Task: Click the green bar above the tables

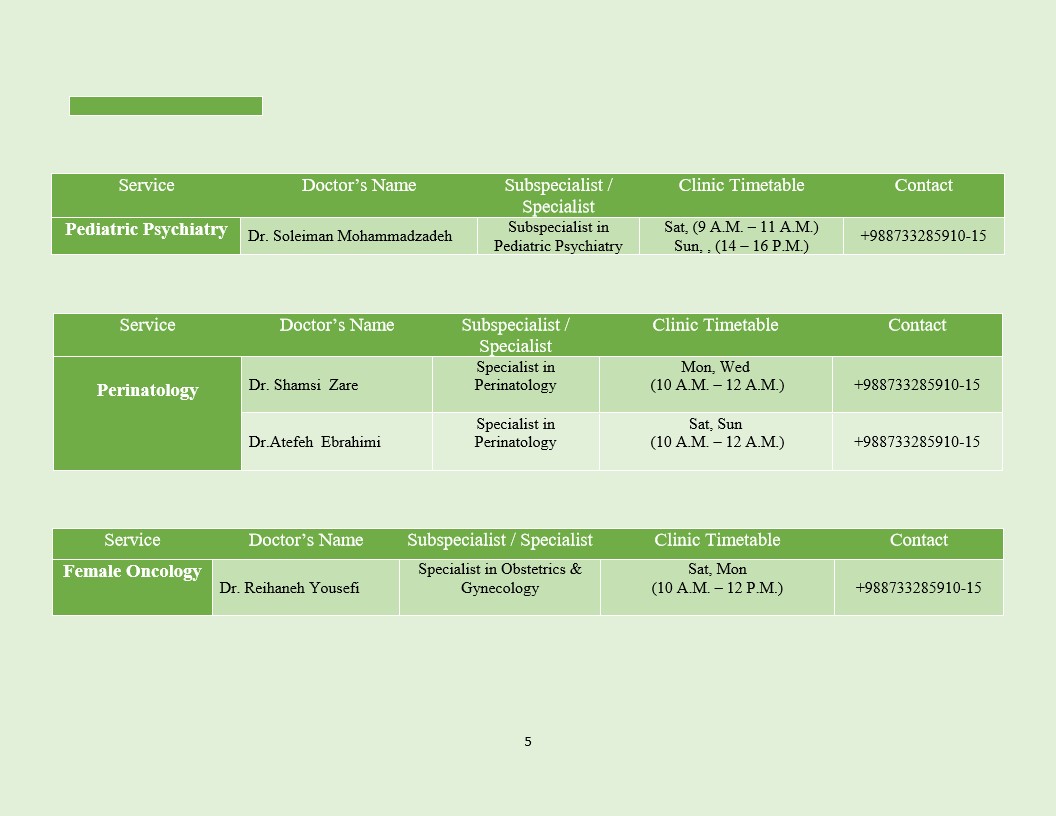Action: [x=166, y=106]
